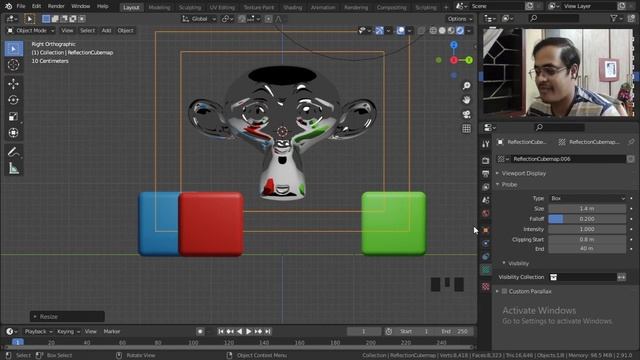Open the Object Data probe tab

pyautogui.click(x=485, y=270)
